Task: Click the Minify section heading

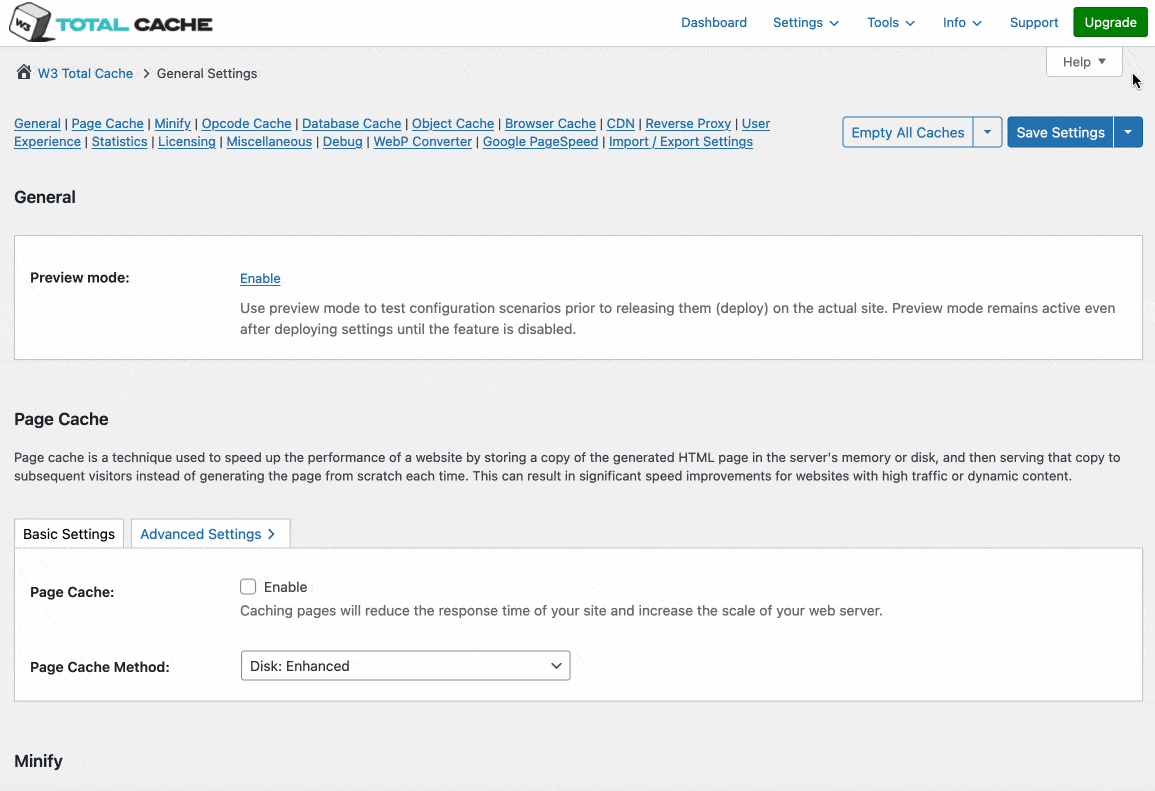Action: (38, 761)
